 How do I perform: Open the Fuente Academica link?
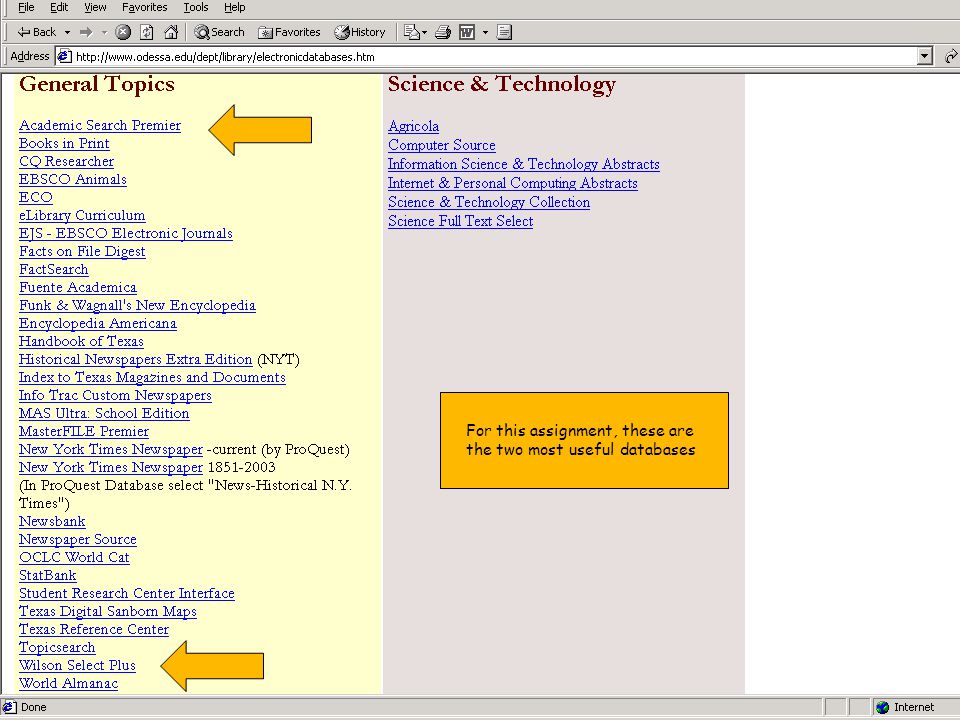[x=78, y=287]
